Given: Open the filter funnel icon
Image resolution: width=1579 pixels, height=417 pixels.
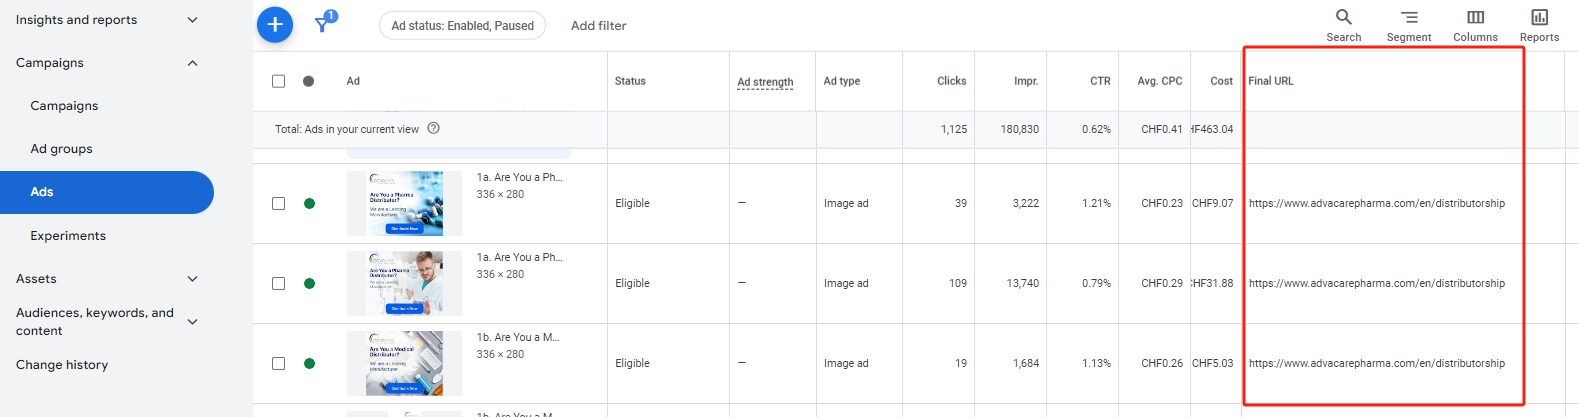Looking at the screenshot, I should pos(322,25).
